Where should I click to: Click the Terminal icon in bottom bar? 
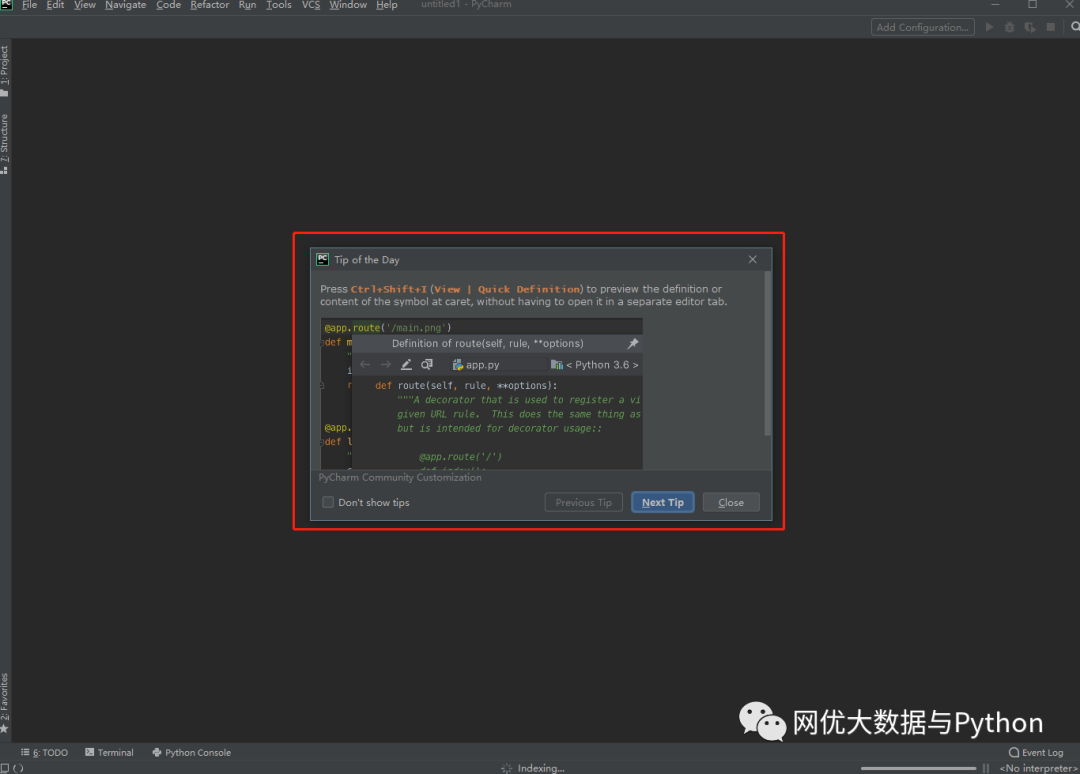click(x=90, y=752)
